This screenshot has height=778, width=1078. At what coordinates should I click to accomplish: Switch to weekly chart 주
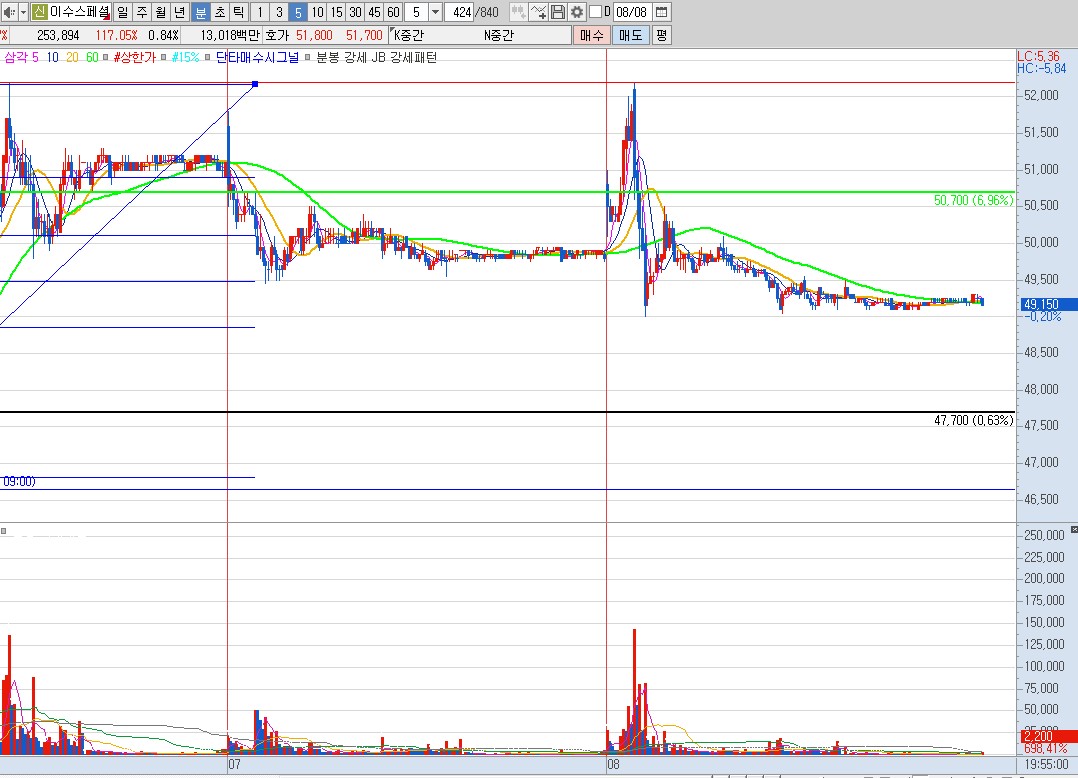click(x=142, y=12)
